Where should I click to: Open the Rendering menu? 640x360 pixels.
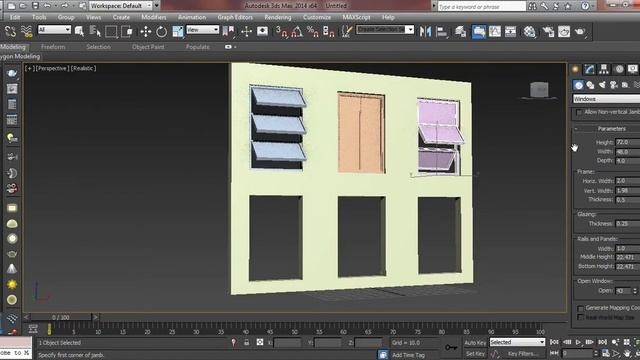point(278,17)
